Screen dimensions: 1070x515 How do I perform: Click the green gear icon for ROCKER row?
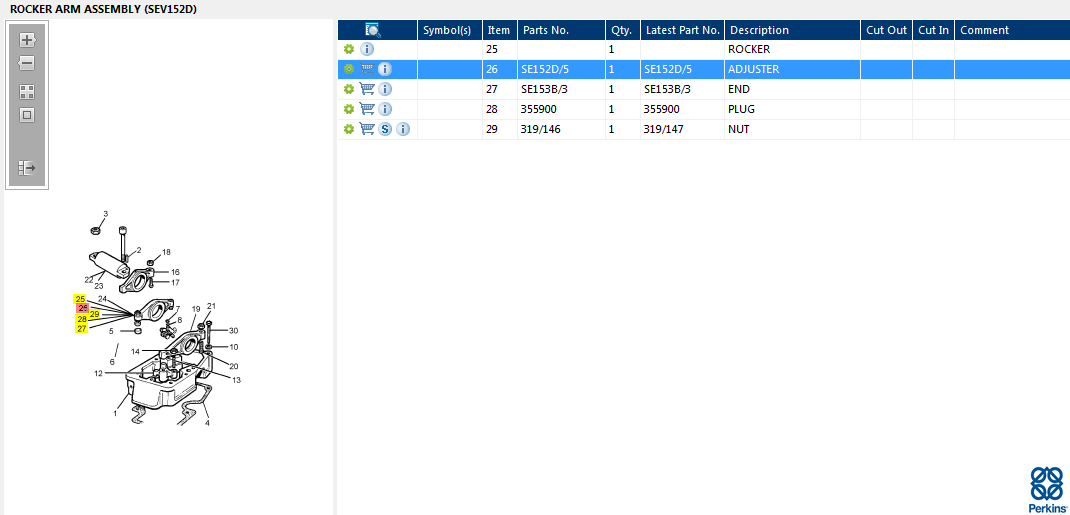349,49
